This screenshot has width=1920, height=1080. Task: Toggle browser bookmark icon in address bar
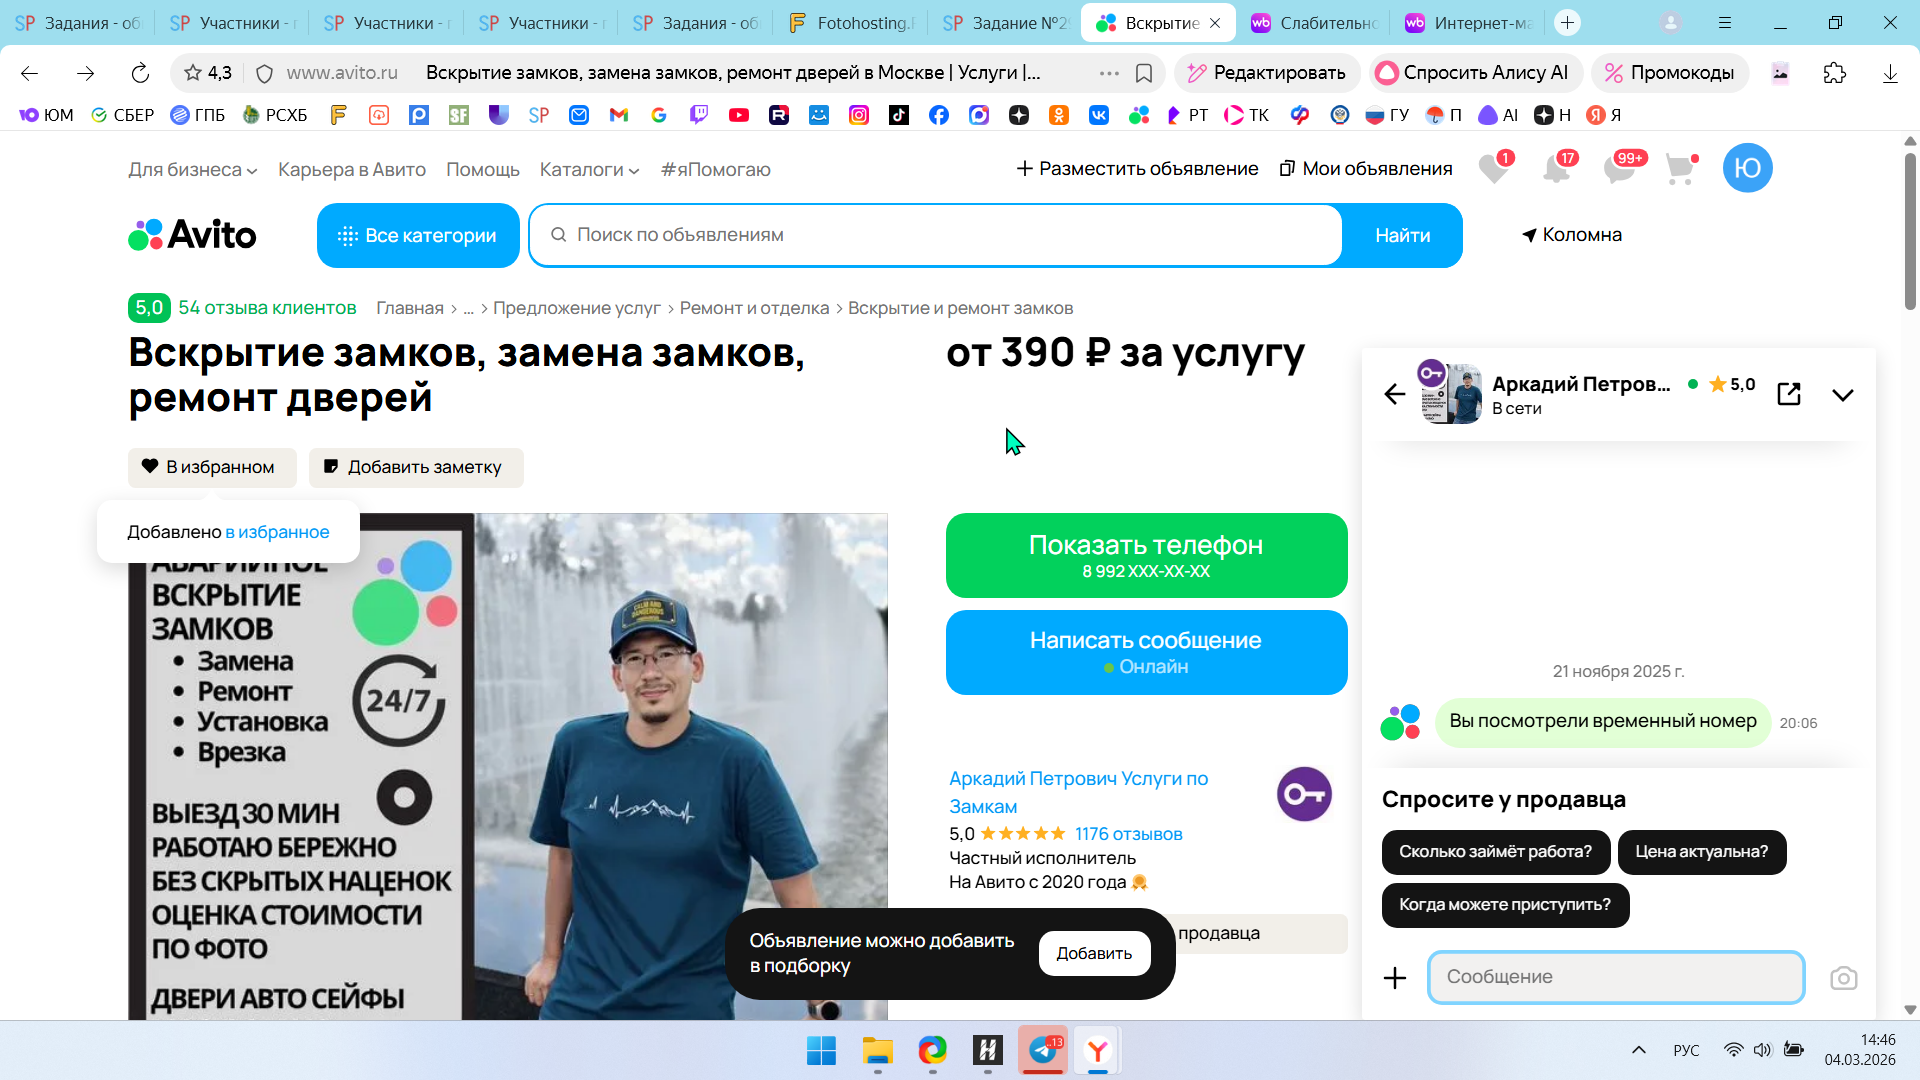[x=1144, y=73]
